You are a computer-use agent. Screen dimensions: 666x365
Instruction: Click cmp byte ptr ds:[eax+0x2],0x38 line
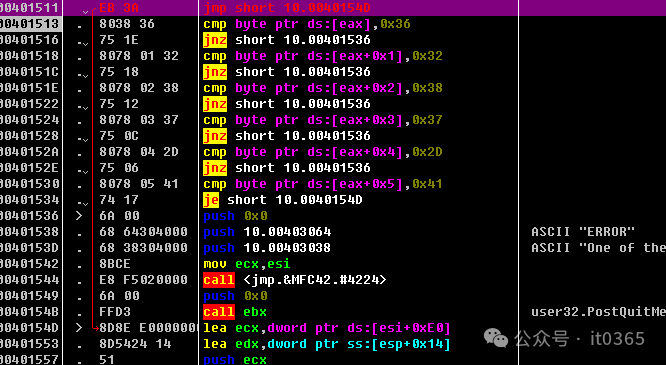point(323,88)
